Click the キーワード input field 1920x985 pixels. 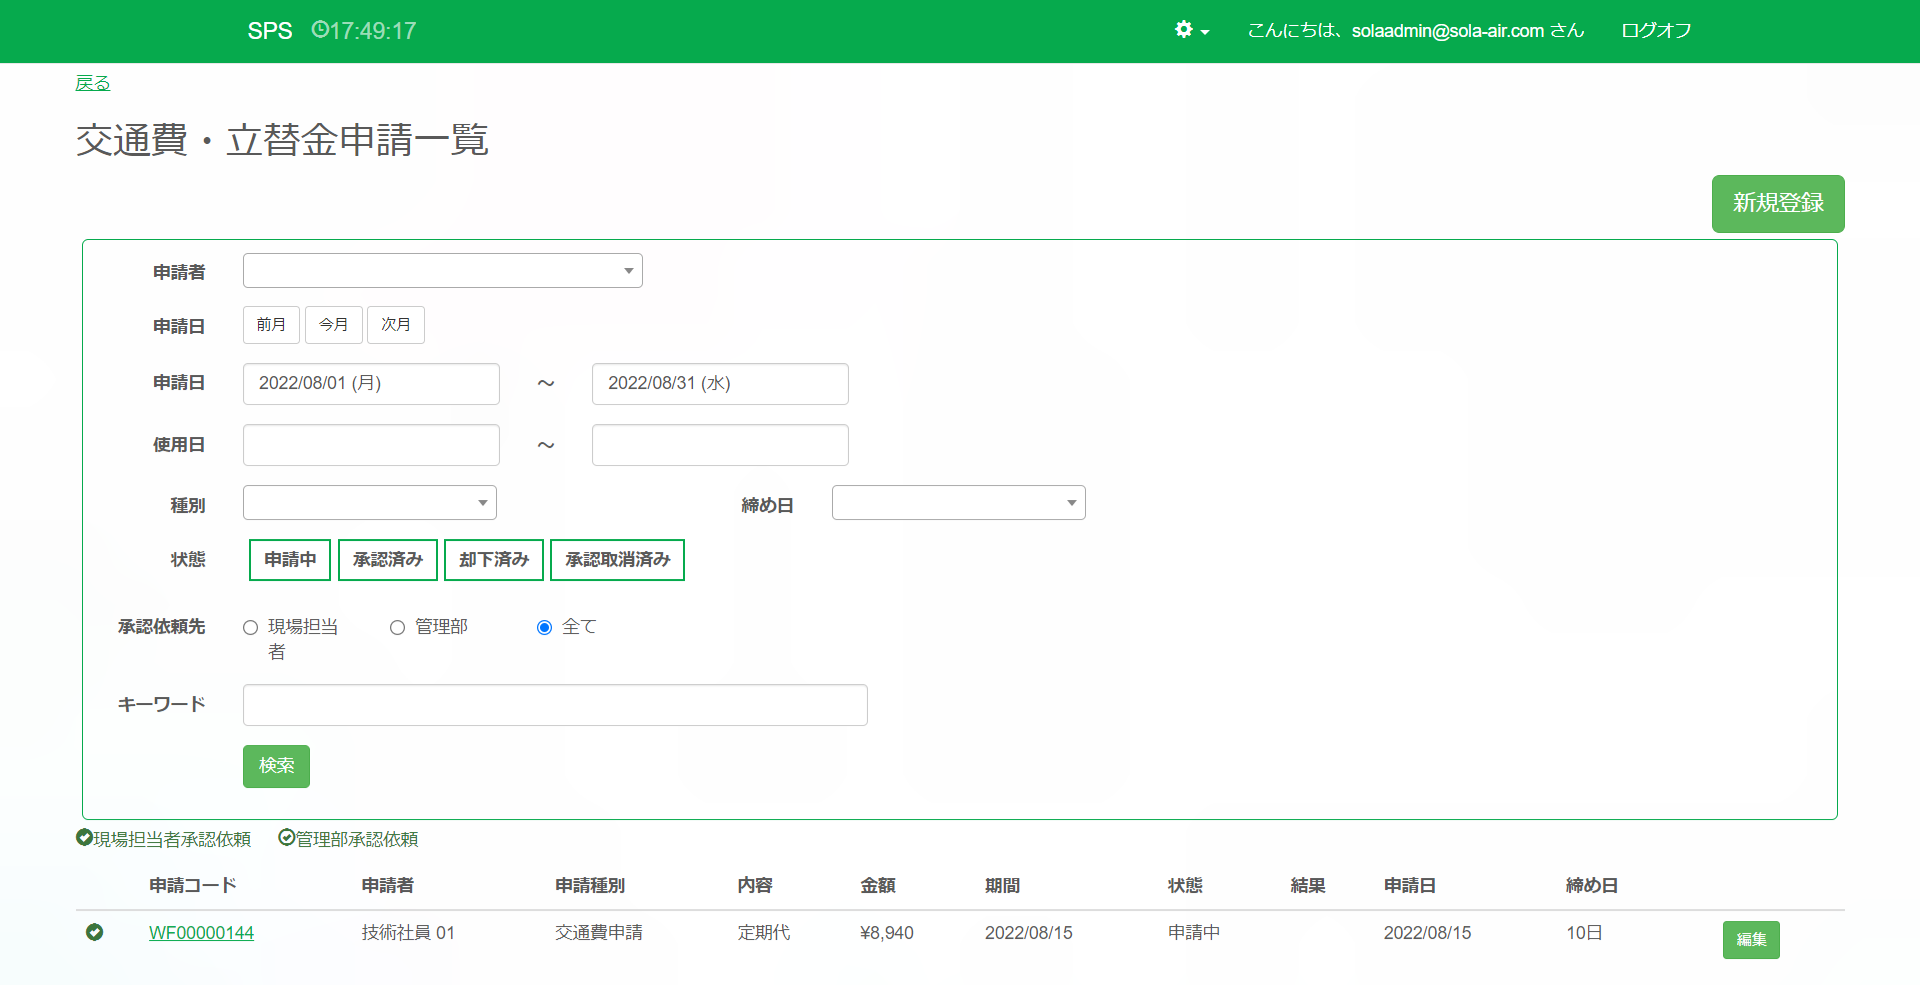coord(555,705)
